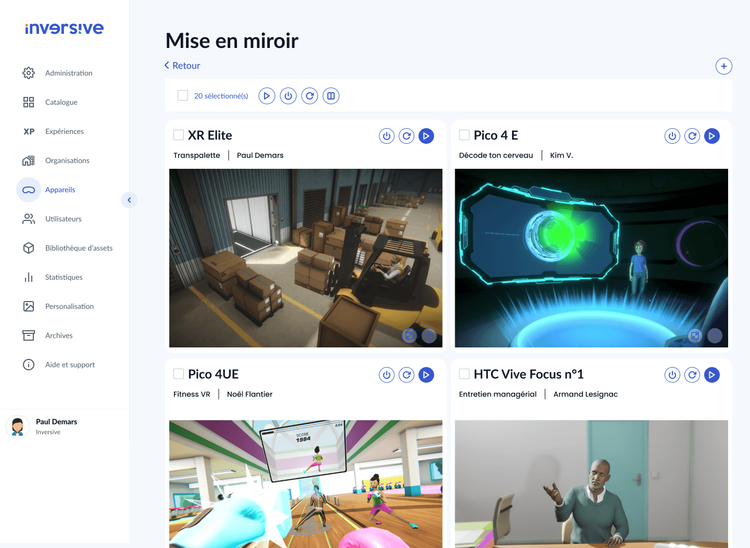Image resolution: width=750 pixels, height=548 pixels.
Task: Refresh all selected devices from toolbar
Action: pos(309,96)
